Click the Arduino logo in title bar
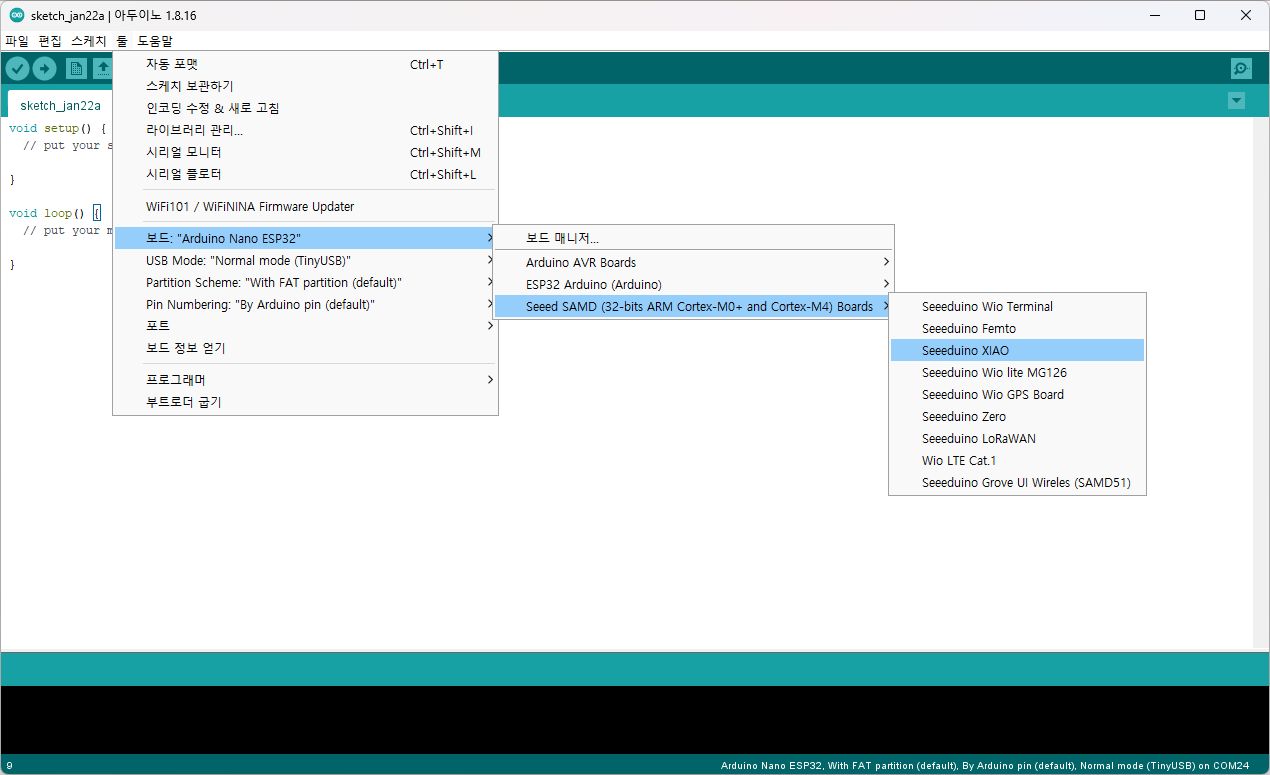 [x=17, y=15]
